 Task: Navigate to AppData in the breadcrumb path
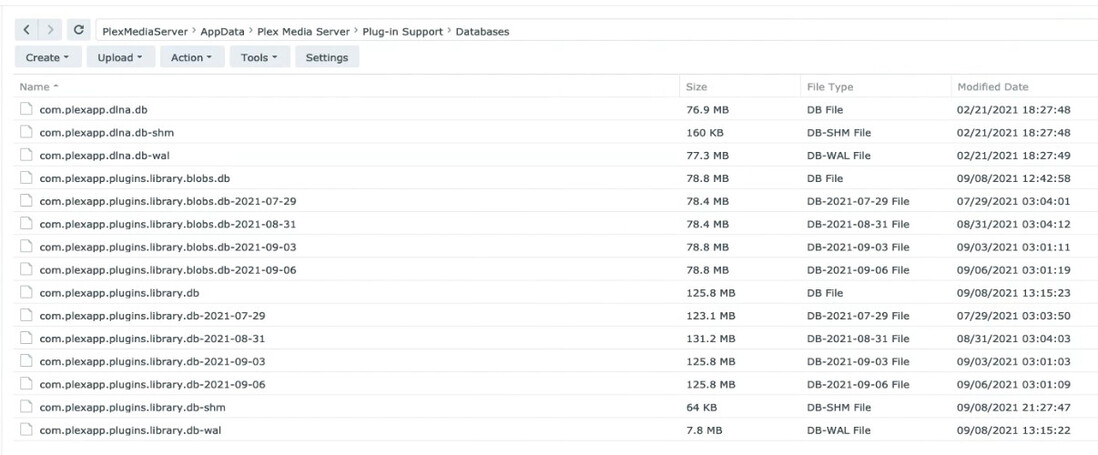tap(224, 32)
